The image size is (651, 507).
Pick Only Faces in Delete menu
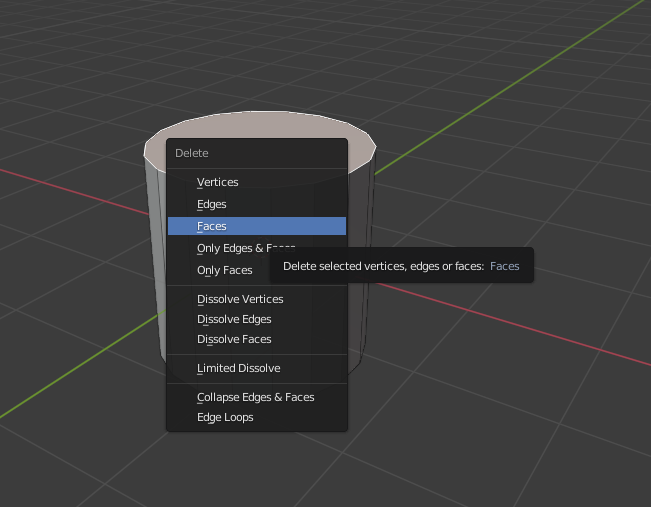[257, 270]
